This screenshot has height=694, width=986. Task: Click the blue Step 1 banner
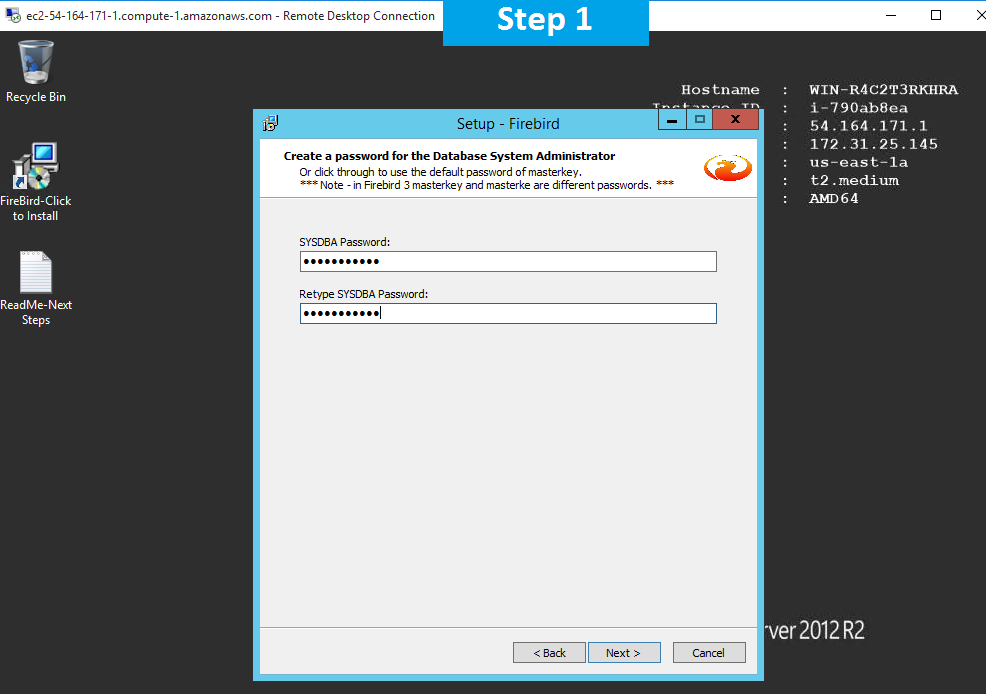click(x=545, y=21)
